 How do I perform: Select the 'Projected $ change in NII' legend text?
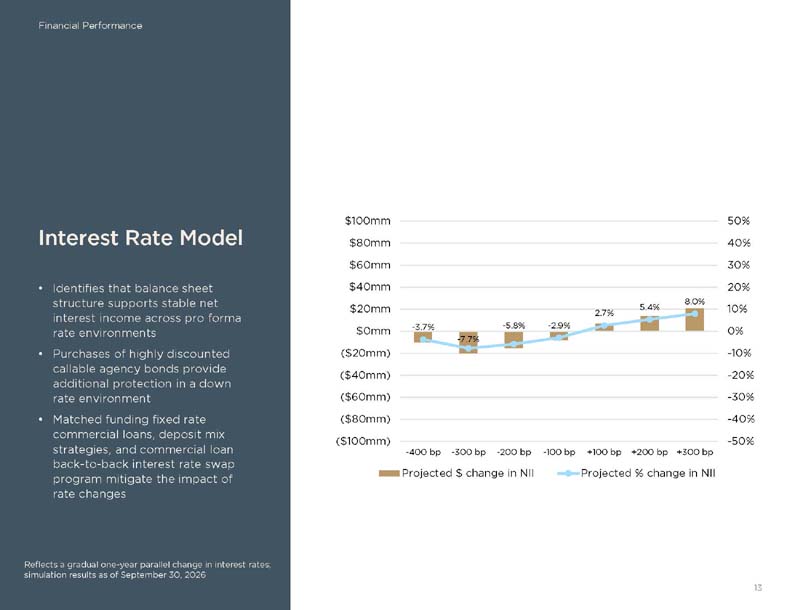pyautogui.click(x=468, y=473)
